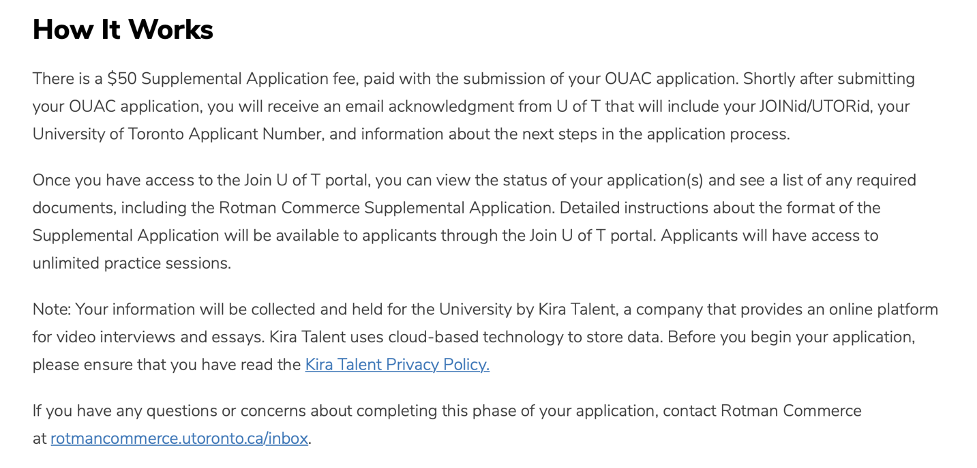Click the How It Works heading

coord(123,29)
